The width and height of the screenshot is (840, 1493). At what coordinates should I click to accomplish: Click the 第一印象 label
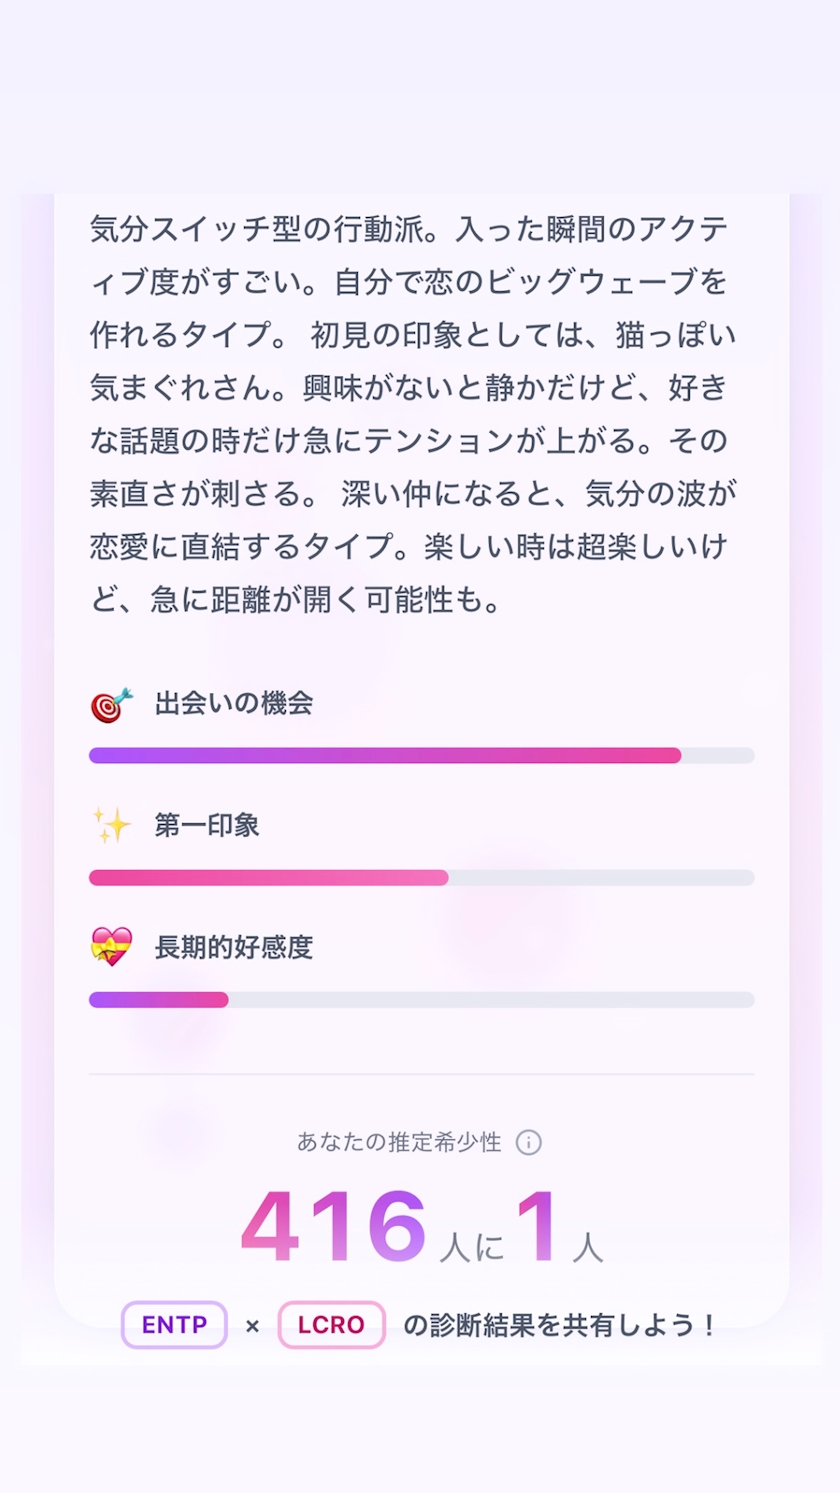(x=207, y=825)
